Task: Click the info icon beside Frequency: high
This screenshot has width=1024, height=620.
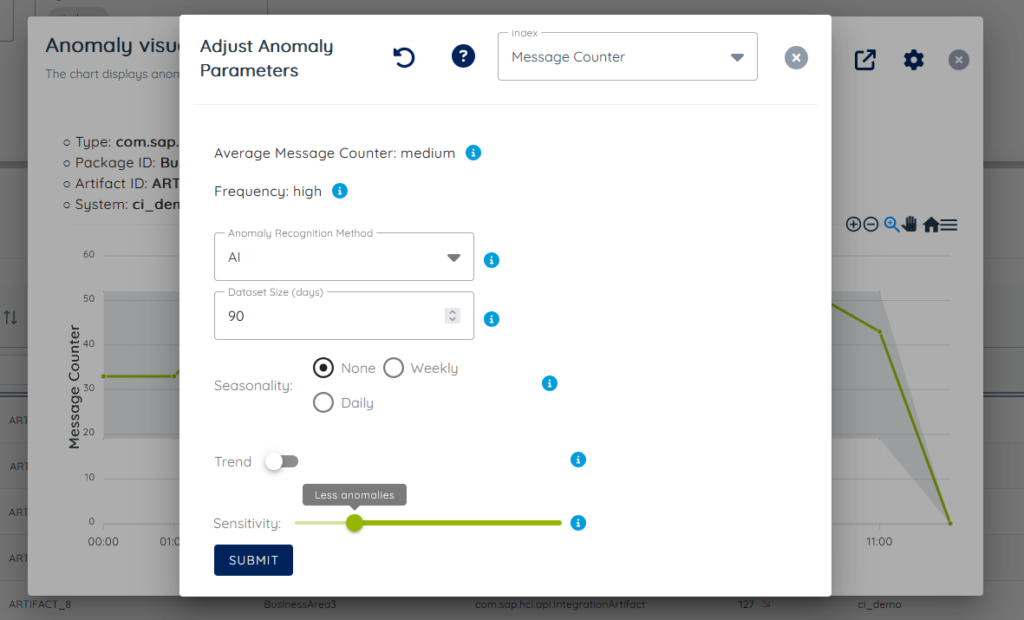Action: point(338,191)
